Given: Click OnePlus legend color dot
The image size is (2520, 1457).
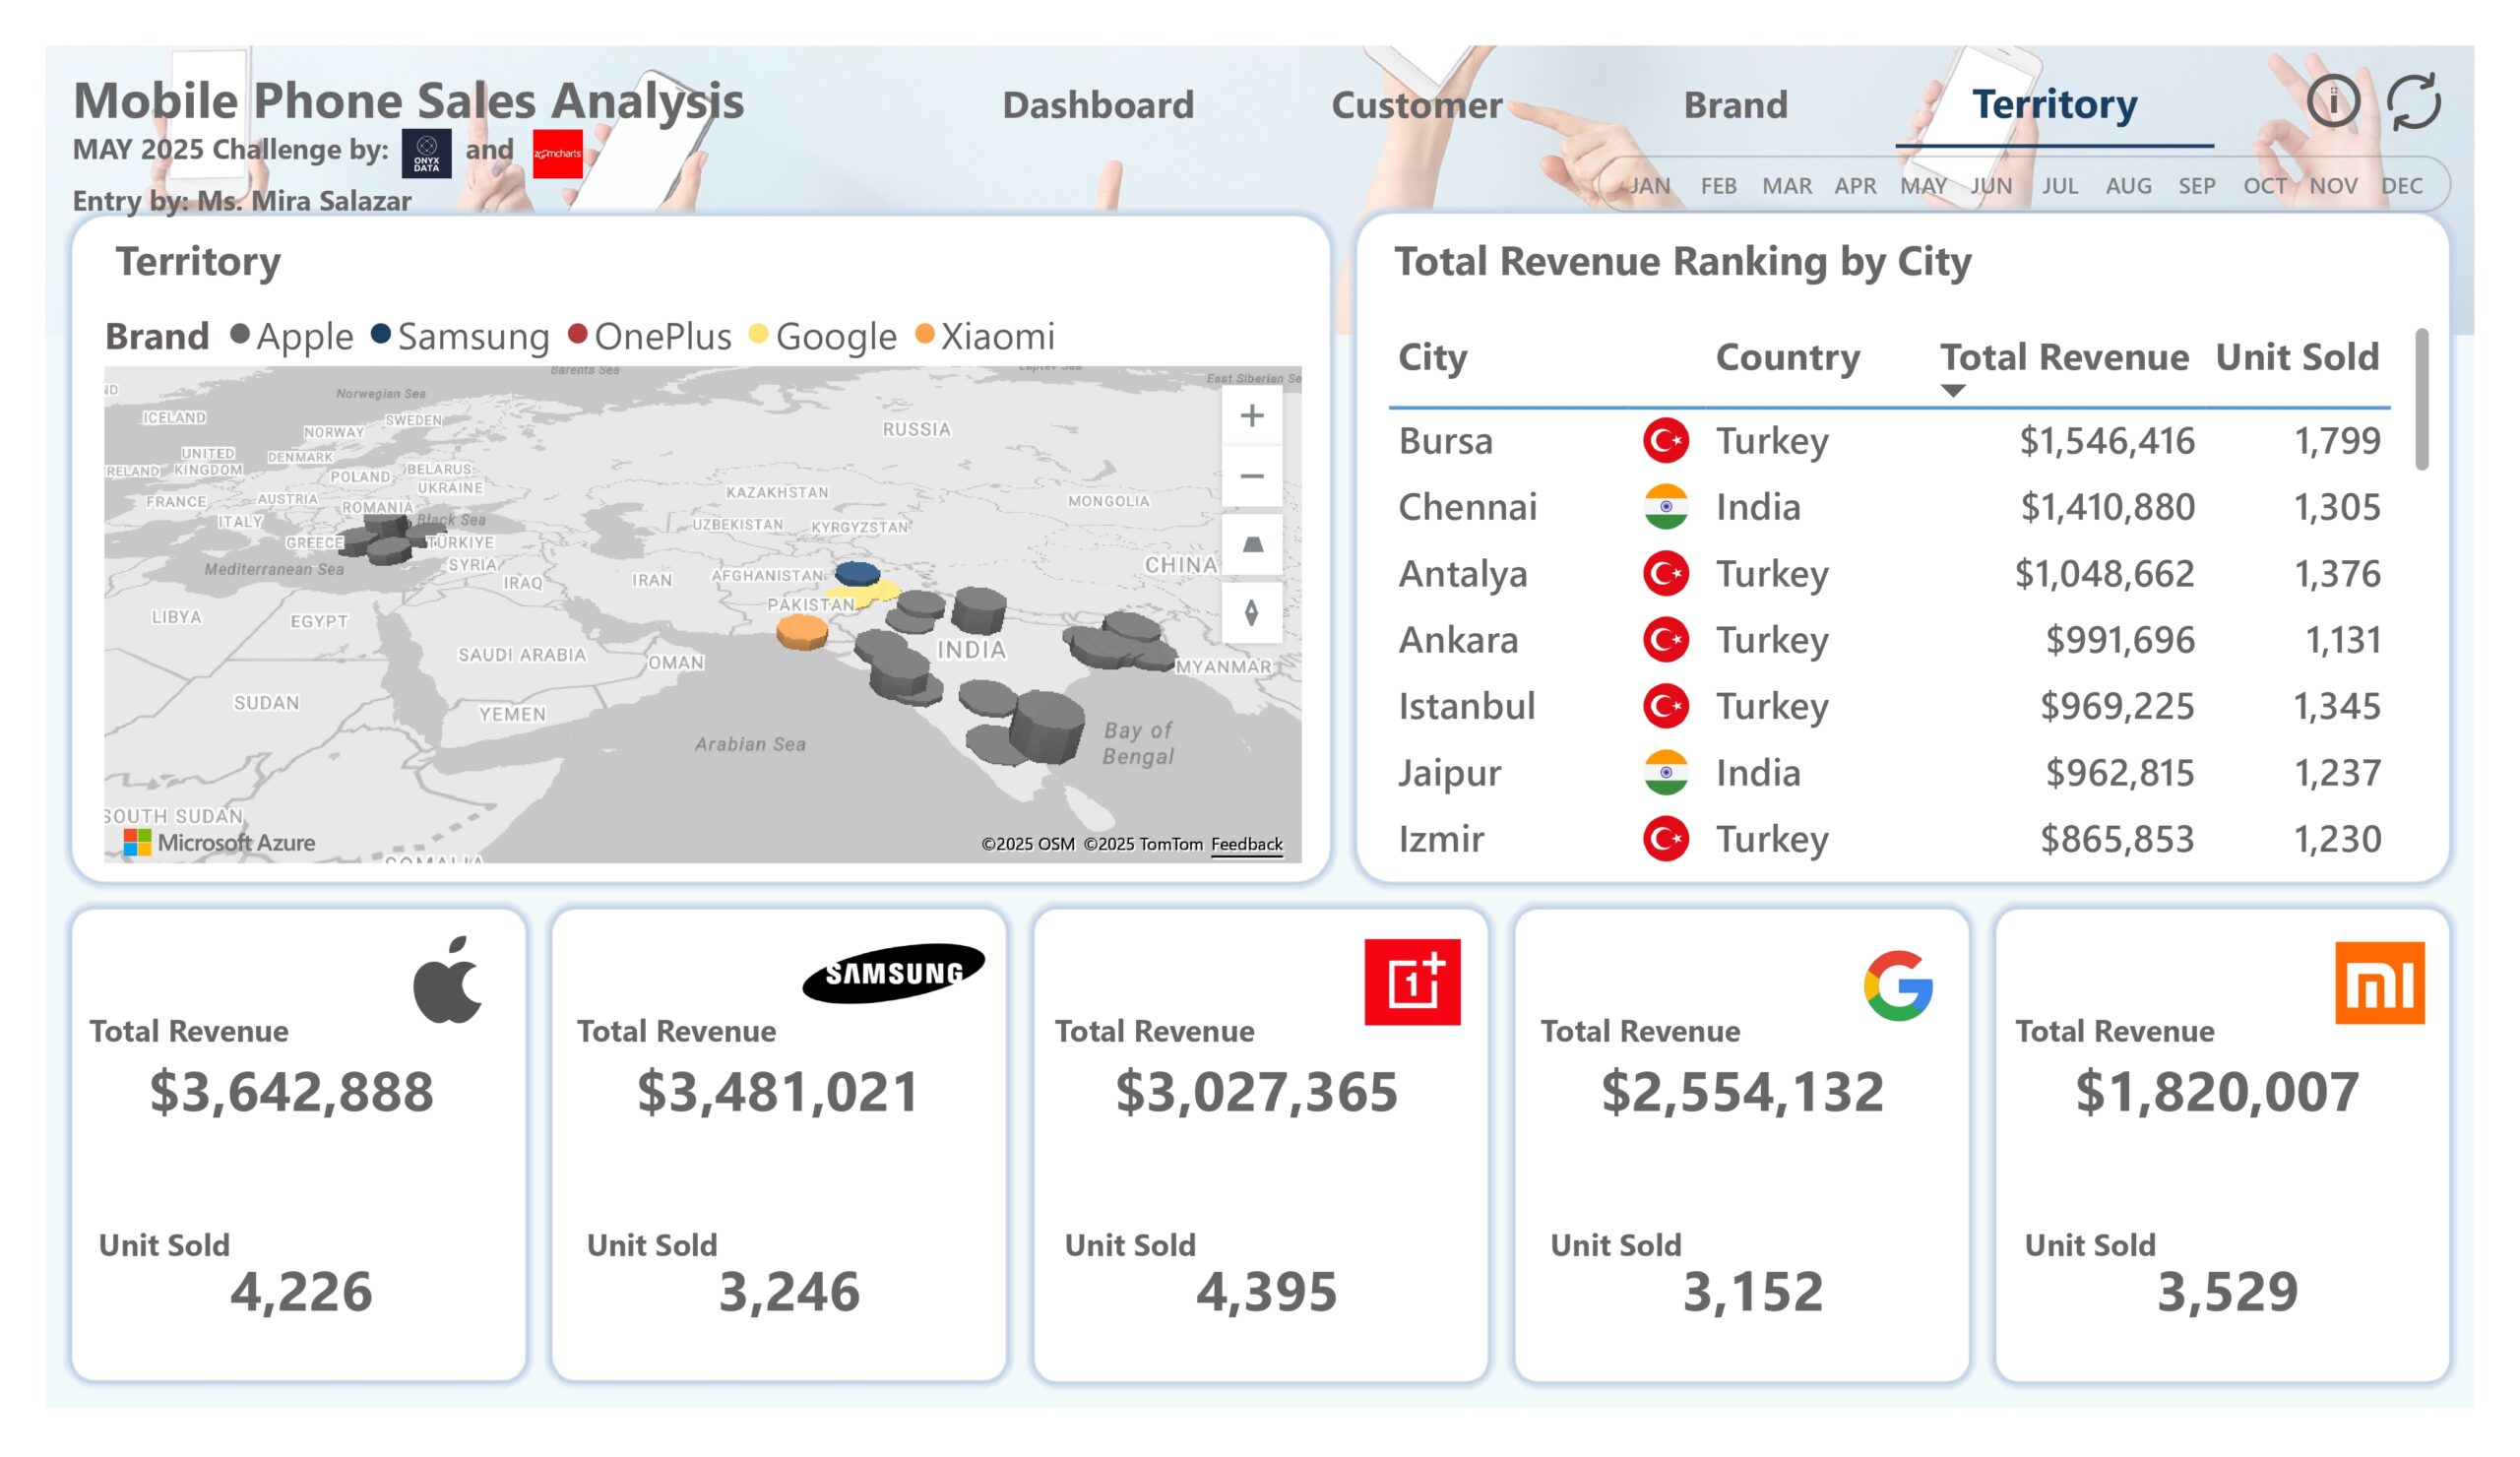Looking at the screenshot, I should coord(577,334).
